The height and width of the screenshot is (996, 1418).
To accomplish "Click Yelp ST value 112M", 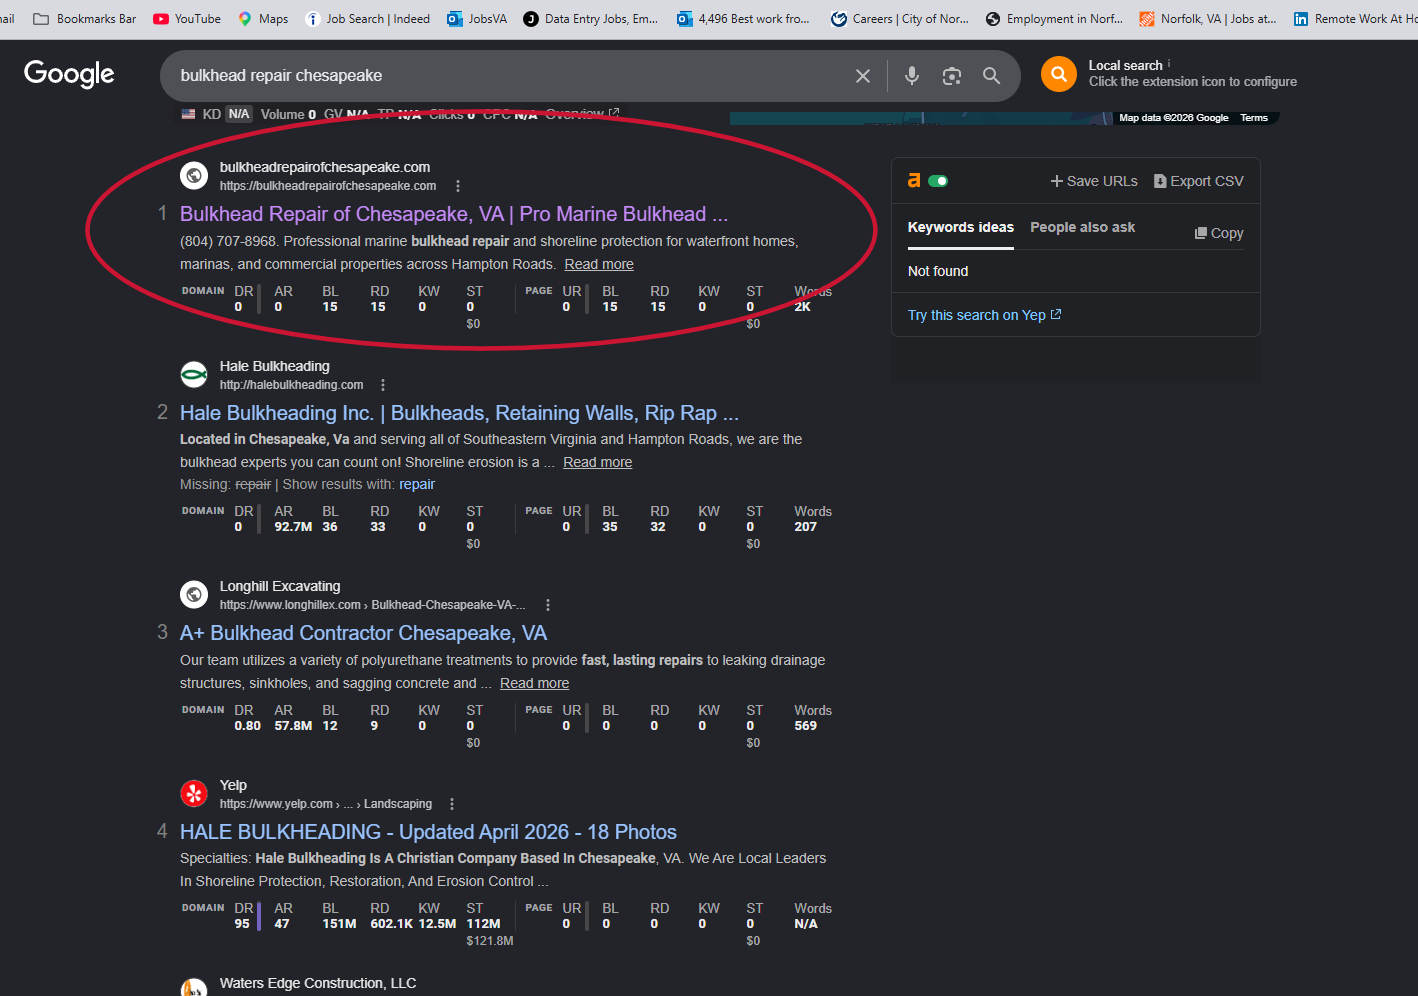I will point(484,925).
